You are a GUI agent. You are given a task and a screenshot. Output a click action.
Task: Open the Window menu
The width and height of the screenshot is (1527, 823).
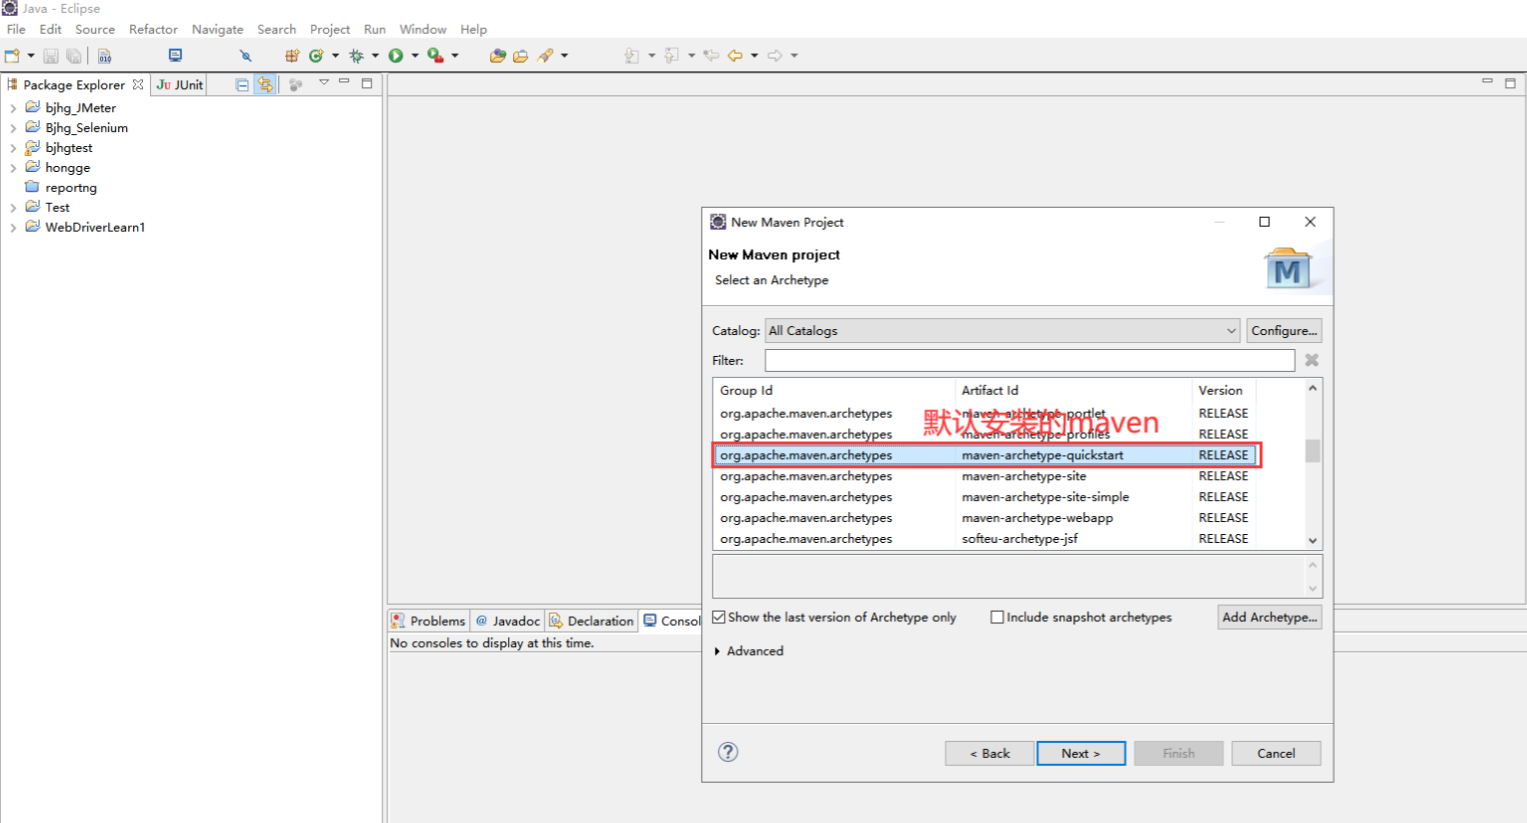423,29
